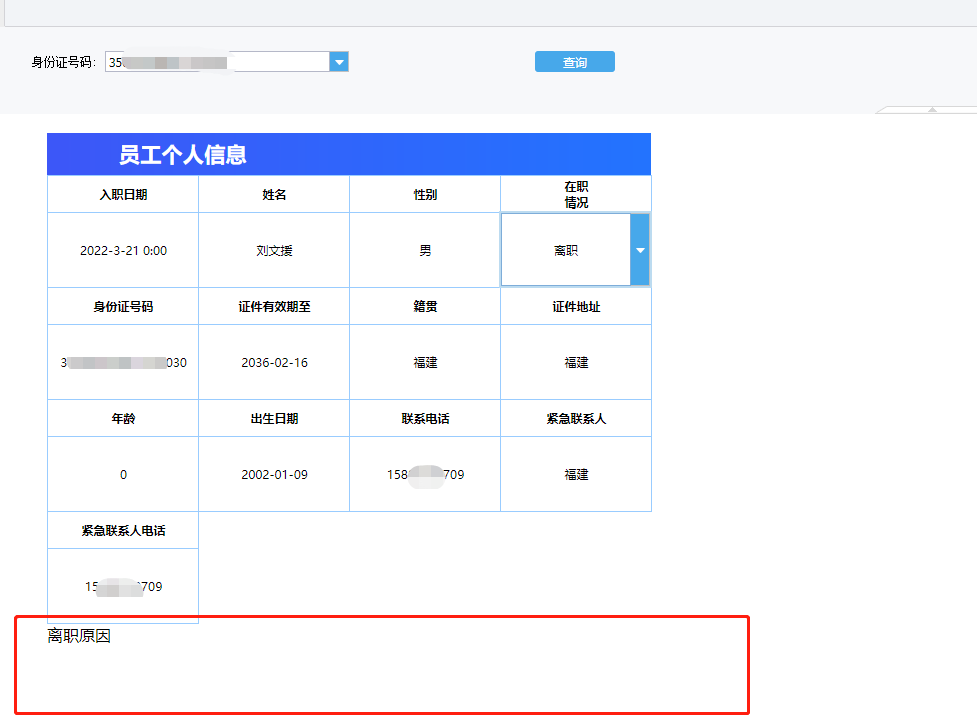Click the 证件地址 value cell 福建
Image resolution: width=977 pixels, height=716 pixels.
(x=576, y=362)
